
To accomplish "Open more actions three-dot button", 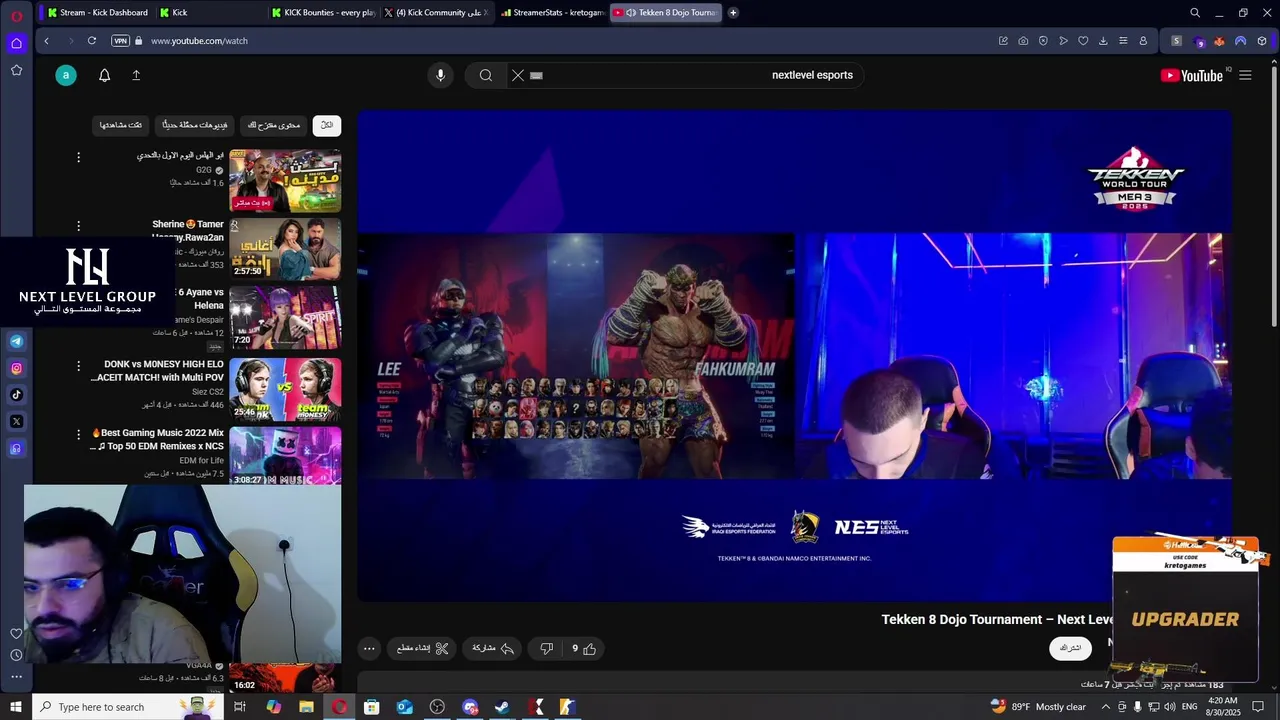I will coord(369,649).
